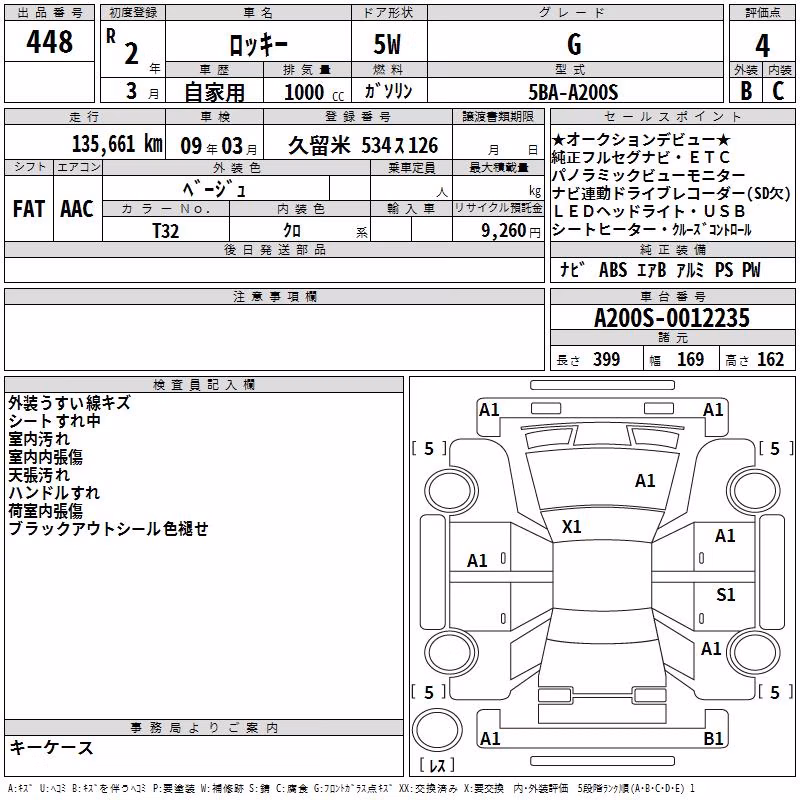This screenshot has height=800, width=800.
Task: Select the パノラミックビューモニター line
Action: (649, 176)
